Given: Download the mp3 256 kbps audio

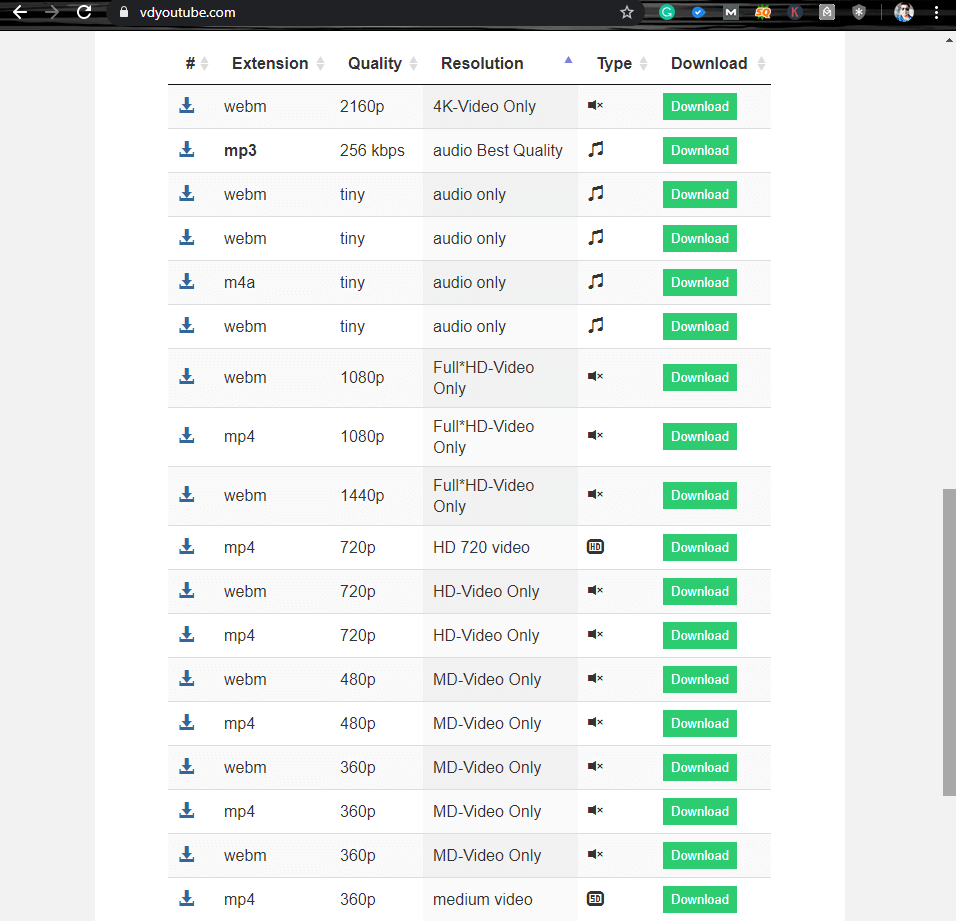Looking at the screenshot, I should tap(699, 151).
